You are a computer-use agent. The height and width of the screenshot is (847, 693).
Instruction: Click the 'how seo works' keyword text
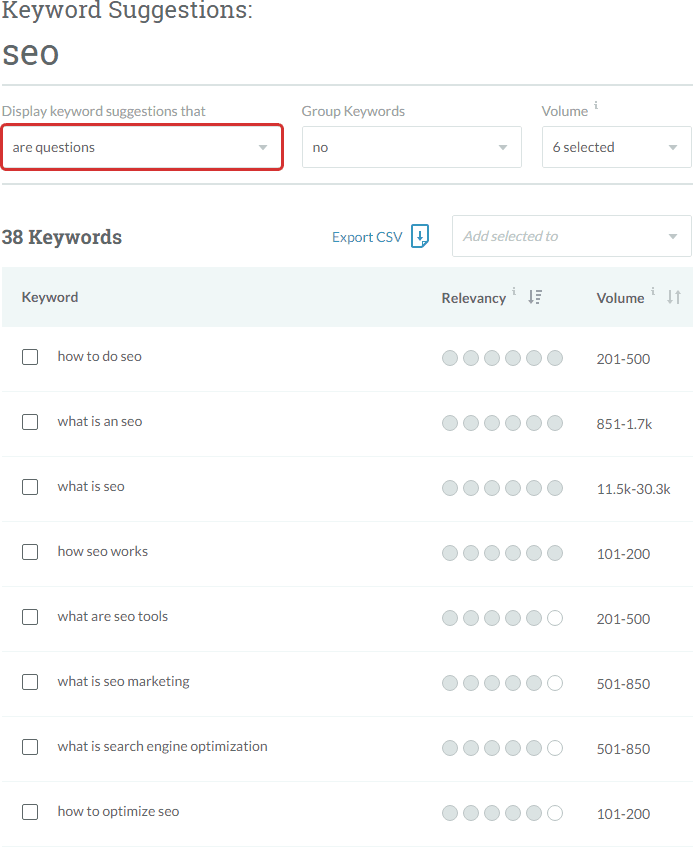click(x=103, y=552)
